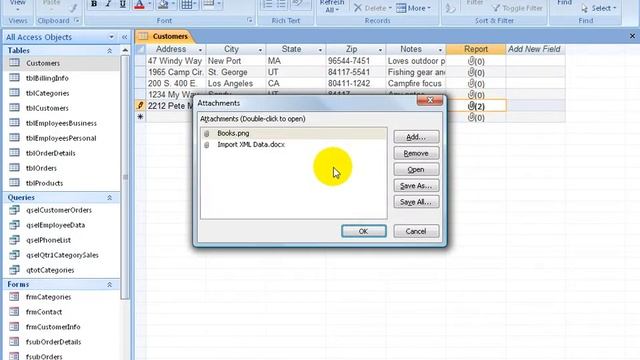Toggle underline formatting
The height and width of the screenshot is (360, 640).
point(122,4)
